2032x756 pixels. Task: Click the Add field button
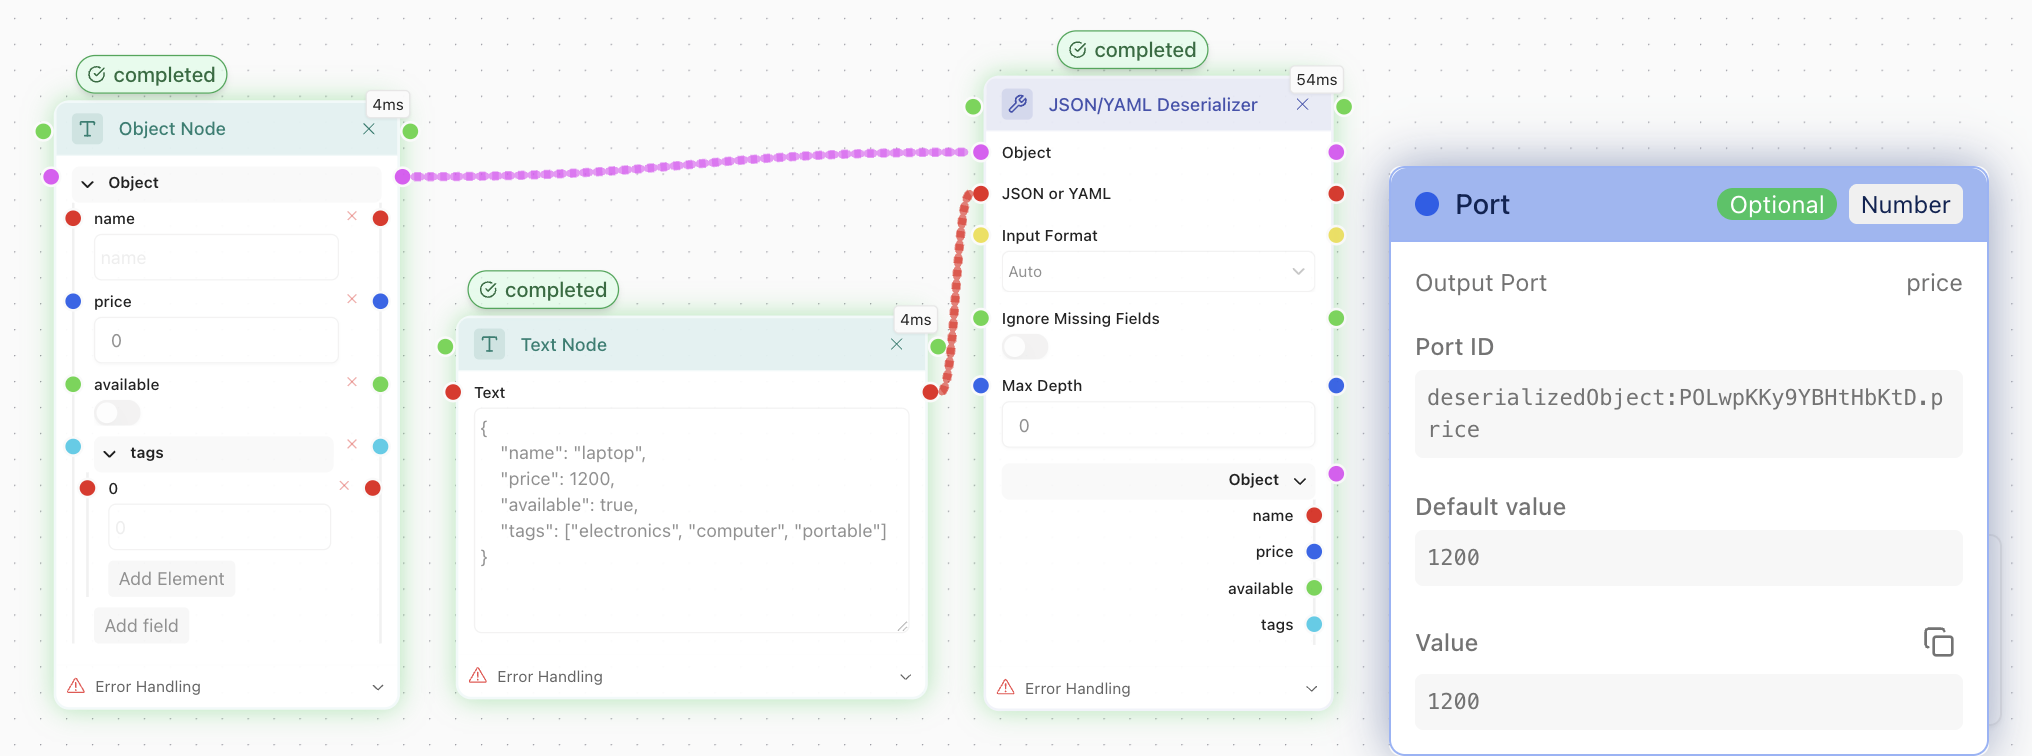(141, 626)
